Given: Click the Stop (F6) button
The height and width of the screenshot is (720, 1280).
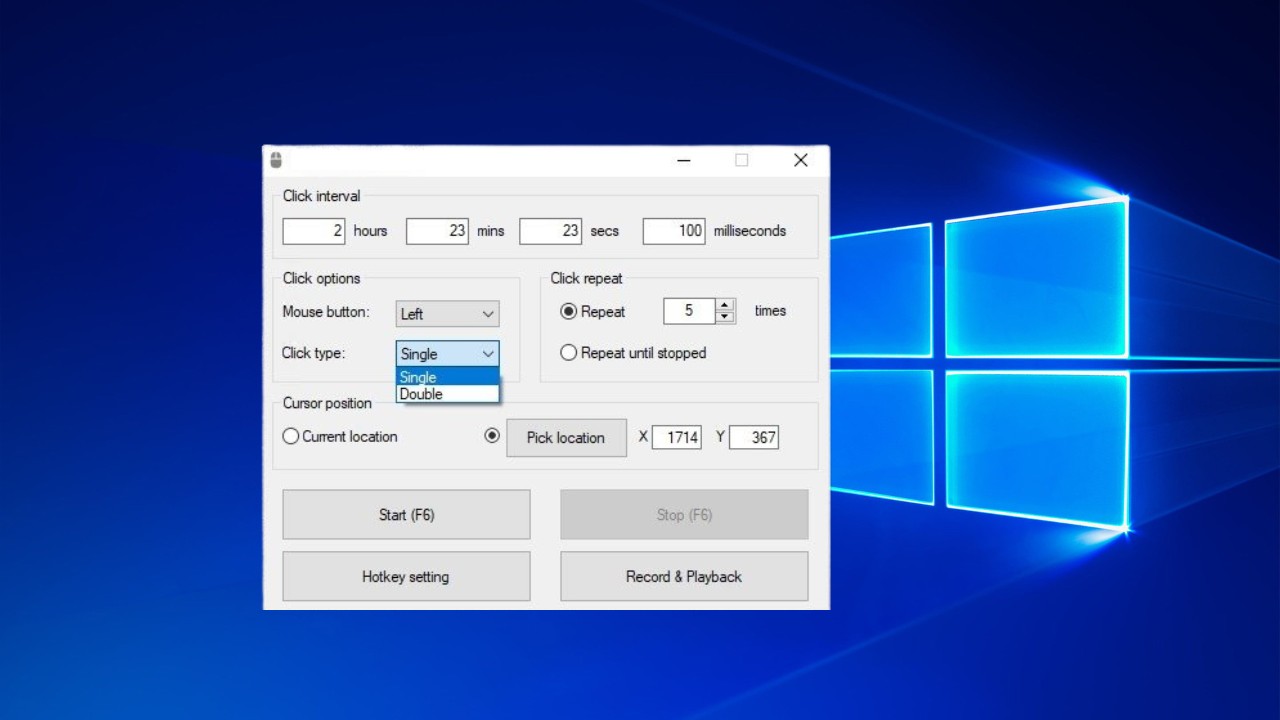Looking at the screenshot, I should point(684,515).
